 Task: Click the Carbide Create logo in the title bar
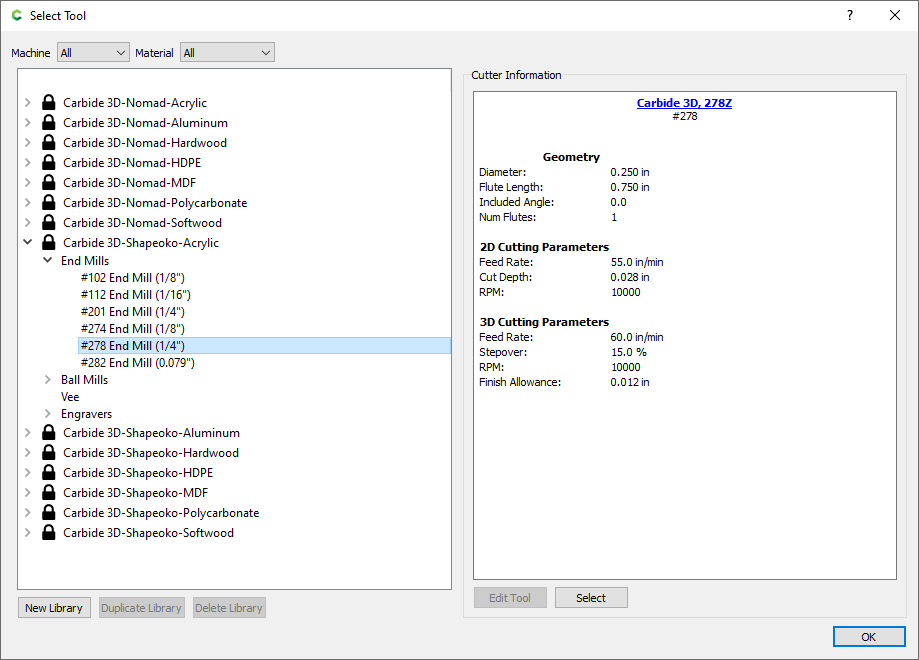(17, 16)
